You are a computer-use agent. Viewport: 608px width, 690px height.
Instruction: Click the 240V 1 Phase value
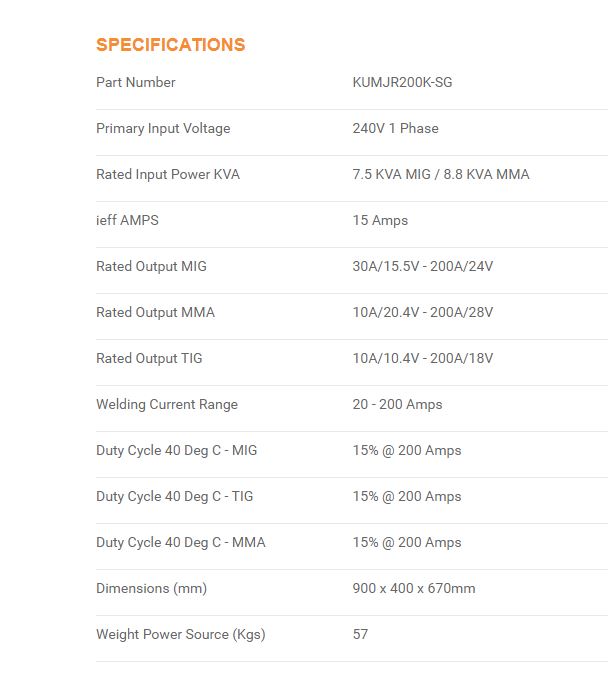point(396,128)
